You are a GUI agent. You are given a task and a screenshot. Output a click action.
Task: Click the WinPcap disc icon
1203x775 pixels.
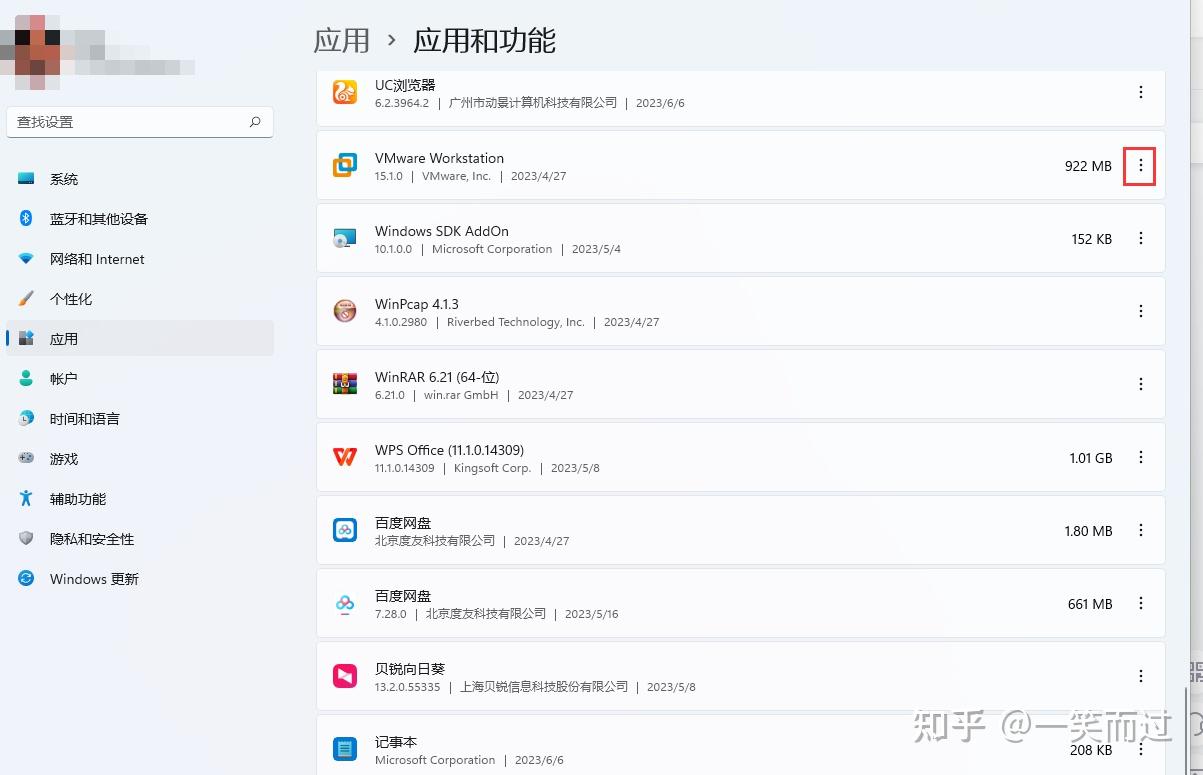click(x=345, y=311)
